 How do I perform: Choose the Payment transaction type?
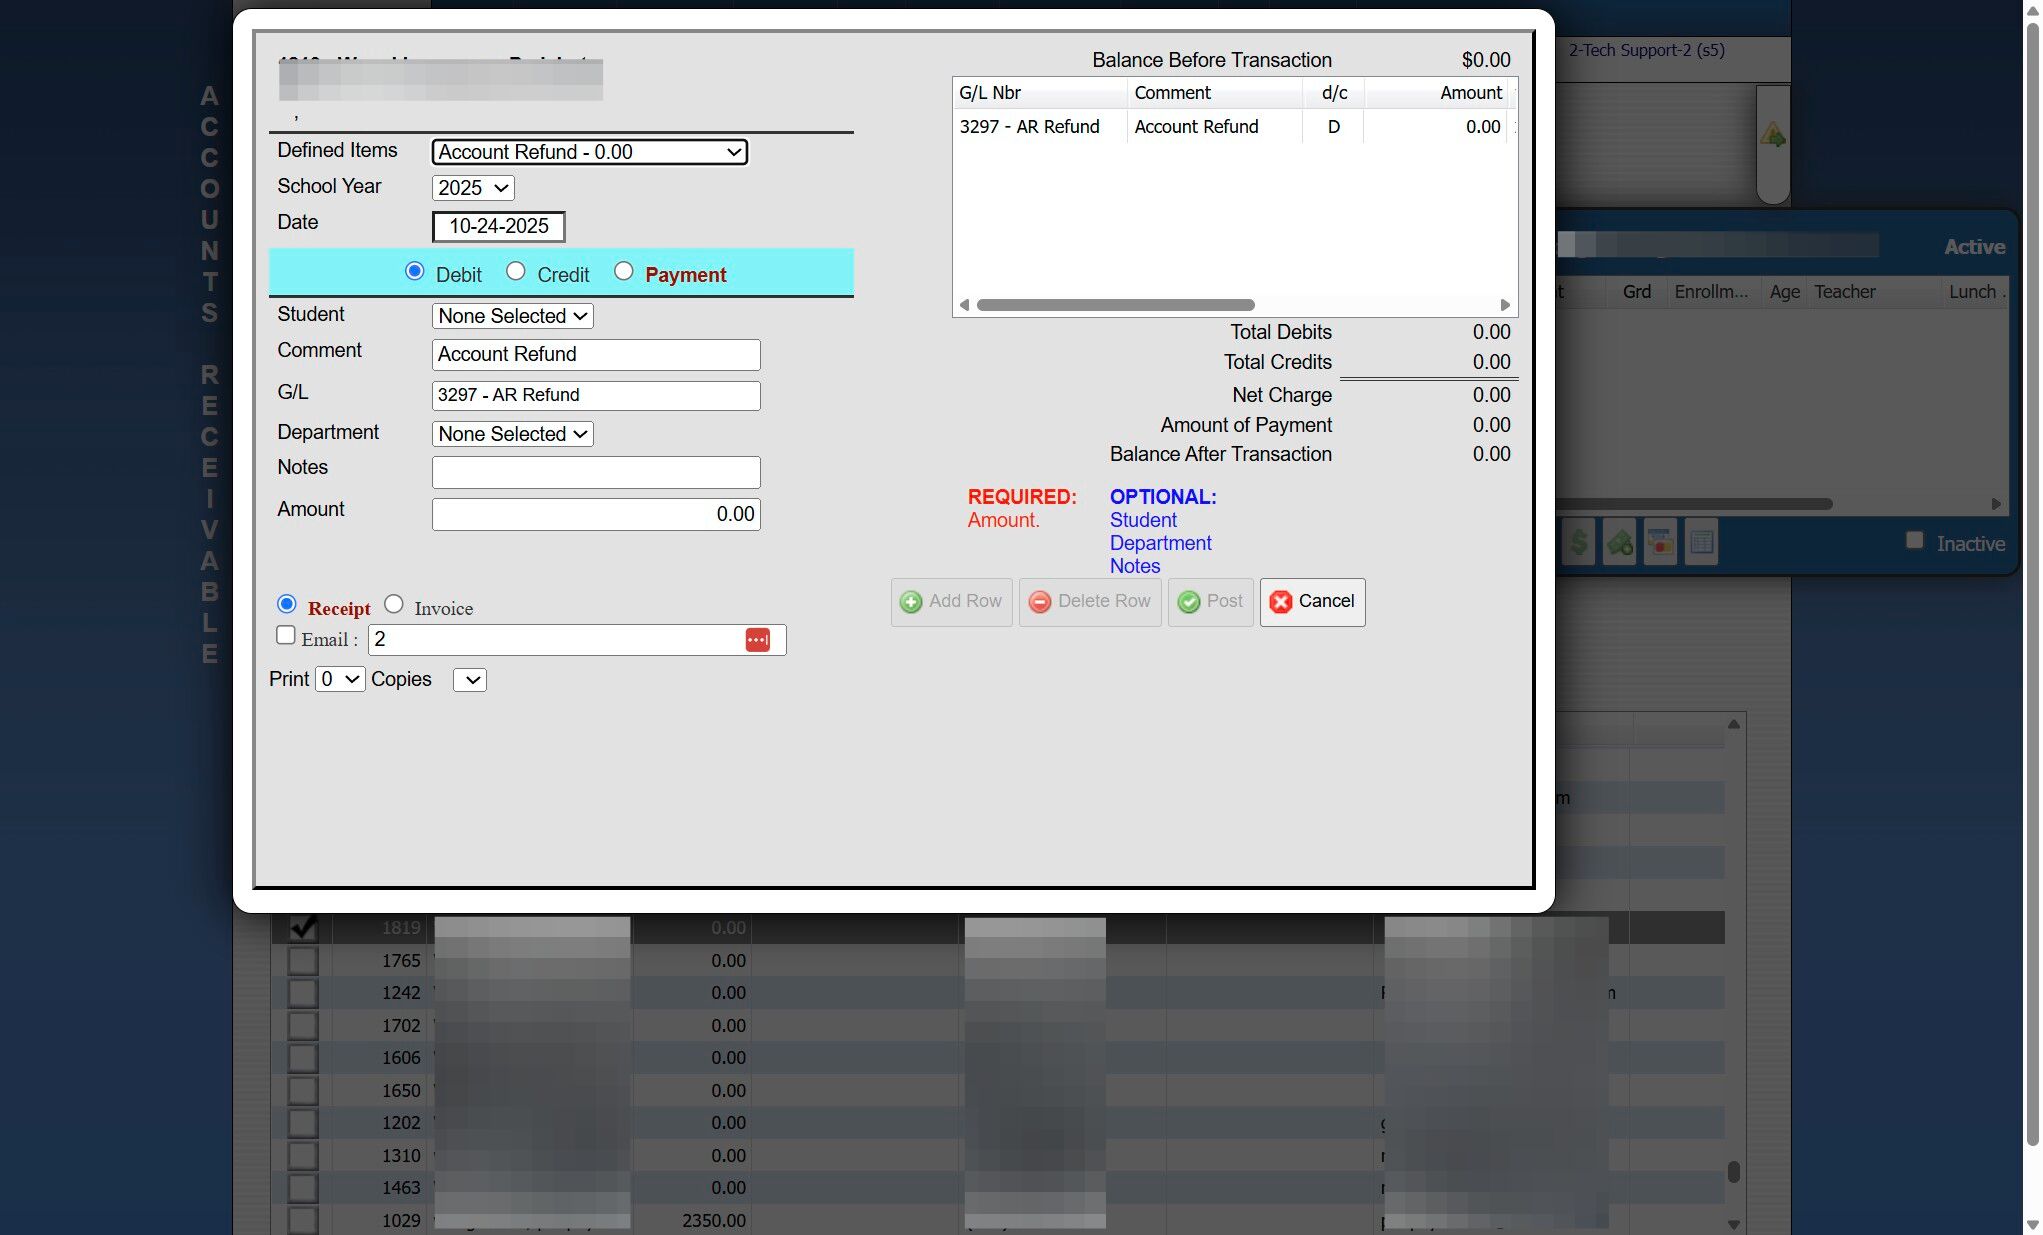(623, 272)
